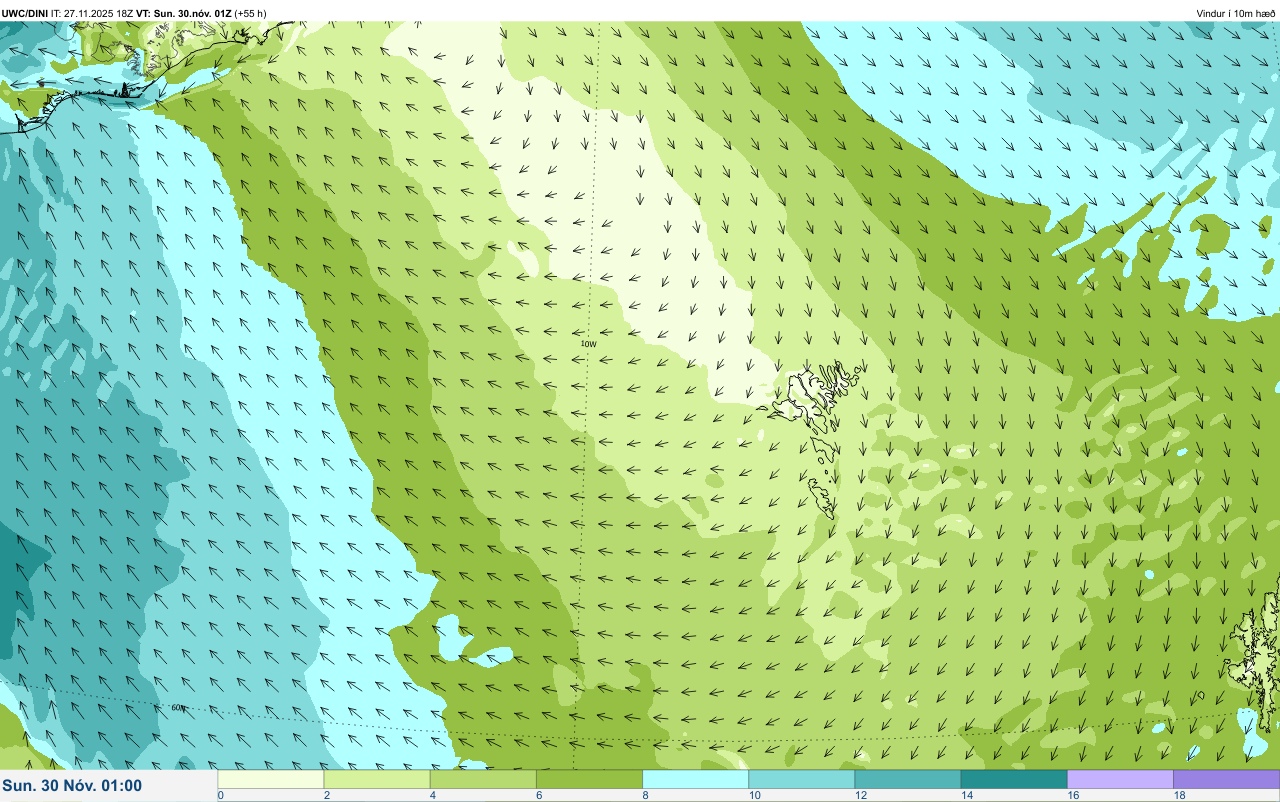Click the 'VT: Sun. 30.nóv. 01Z' valid time
1280x802 pixels.
tap(184, 13)
